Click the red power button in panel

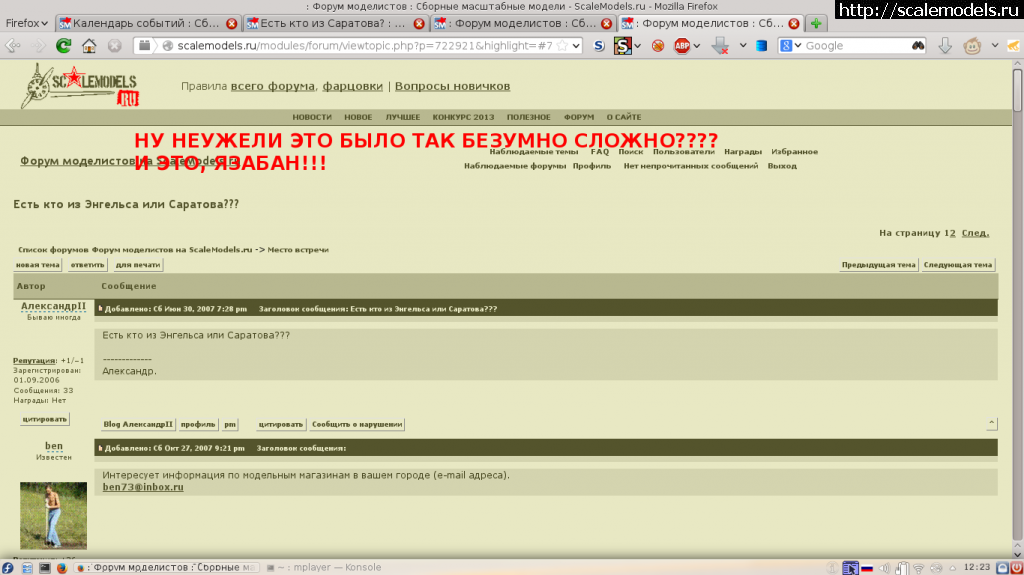[1017, 568]
